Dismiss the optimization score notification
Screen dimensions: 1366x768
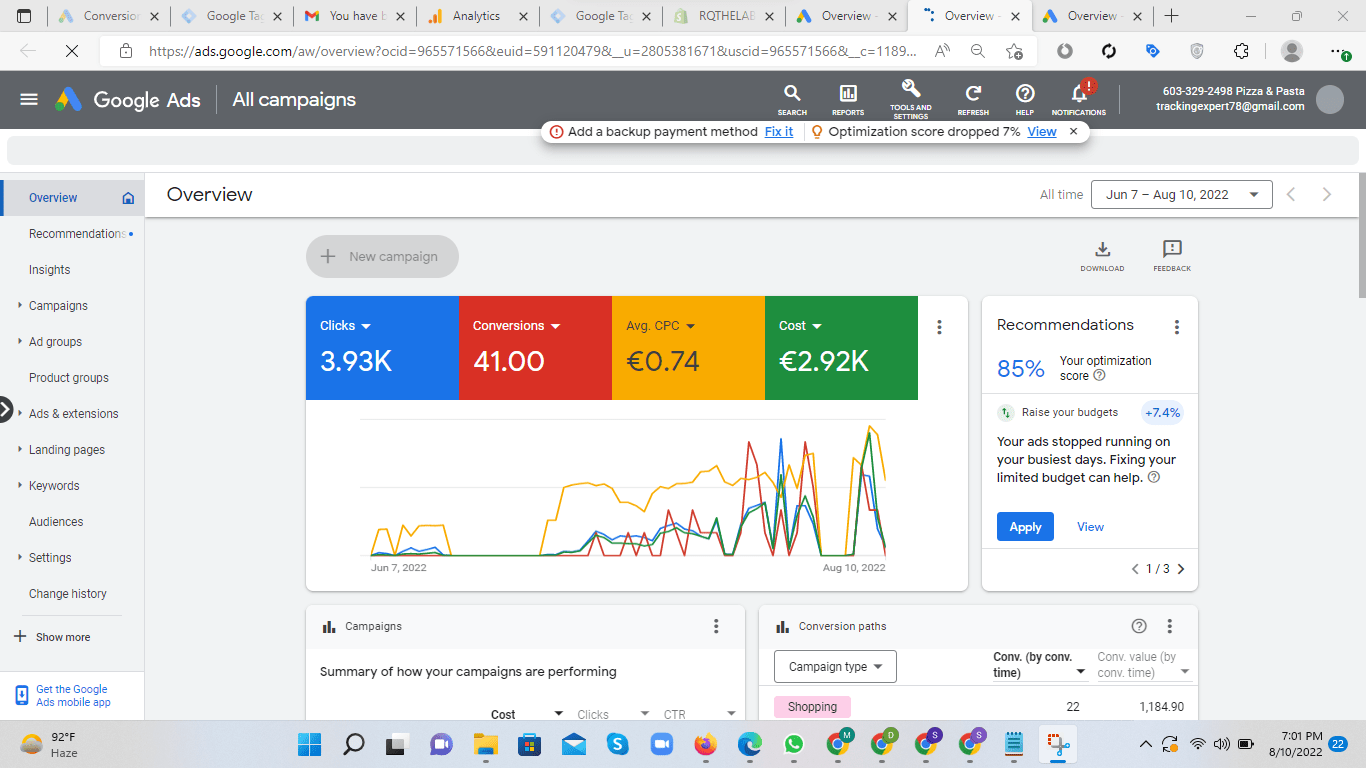point(1073,131)
